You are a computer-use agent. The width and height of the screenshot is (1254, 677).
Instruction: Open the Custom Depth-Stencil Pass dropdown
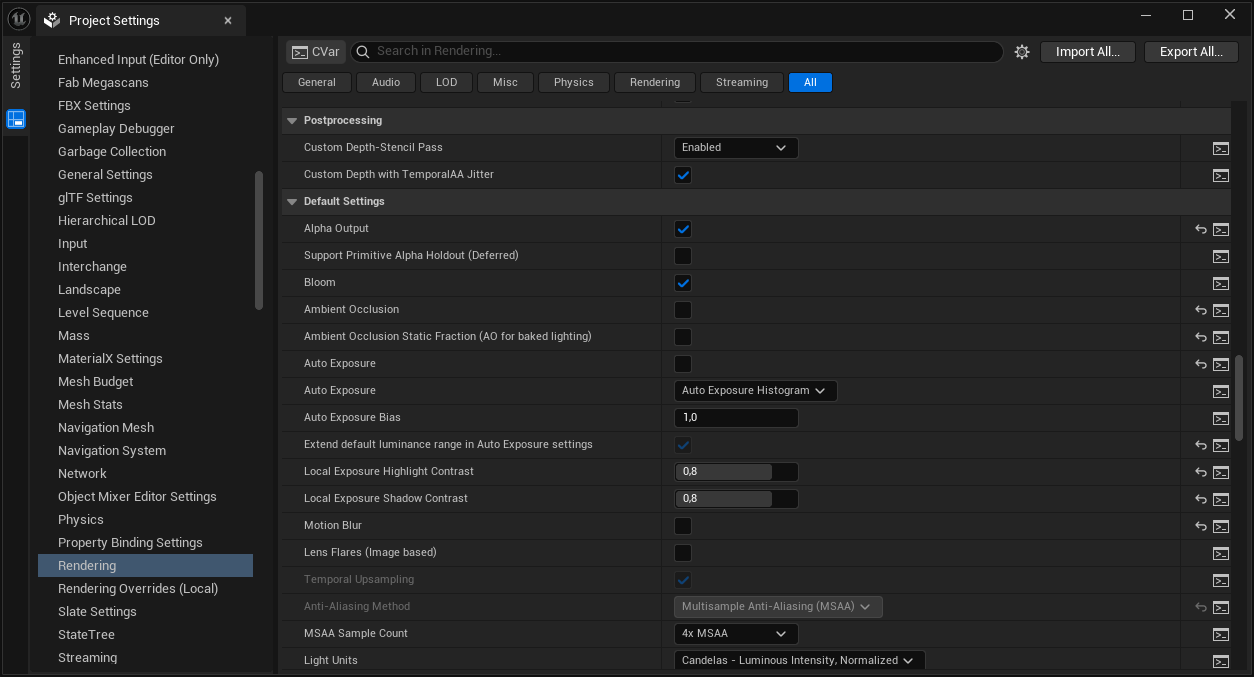pyautogui.click(x=736, y=148)
